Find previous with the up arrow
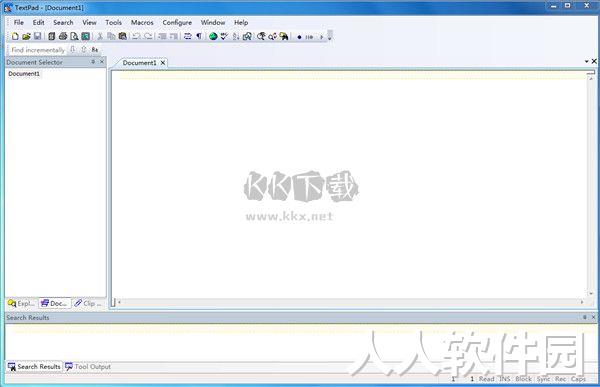Viewport: 600px width, 387px height. (x=83, y=49)
